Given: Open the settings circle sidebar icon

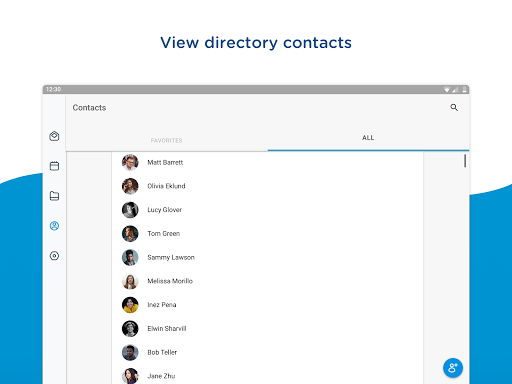Looking at the screenshot, I should [54, 256].
